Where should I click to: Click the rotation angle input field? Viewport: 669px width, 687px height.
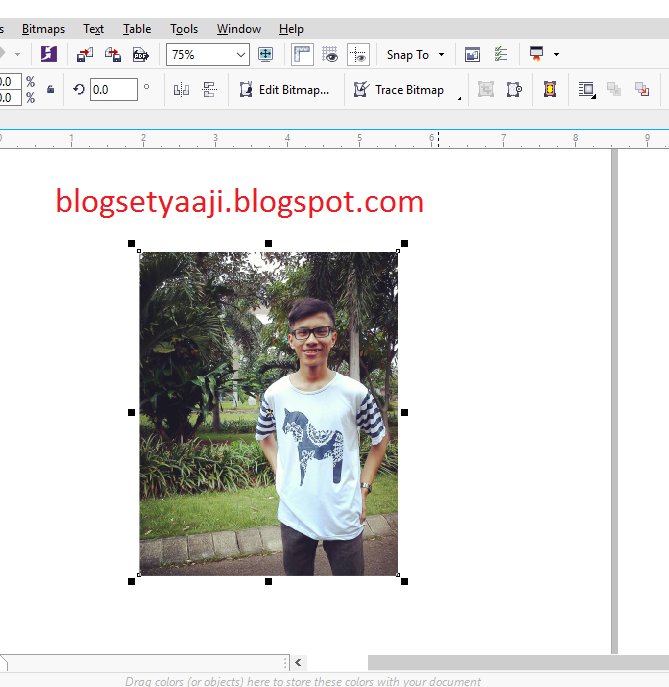pyautogui.click(x=113, y=89)
